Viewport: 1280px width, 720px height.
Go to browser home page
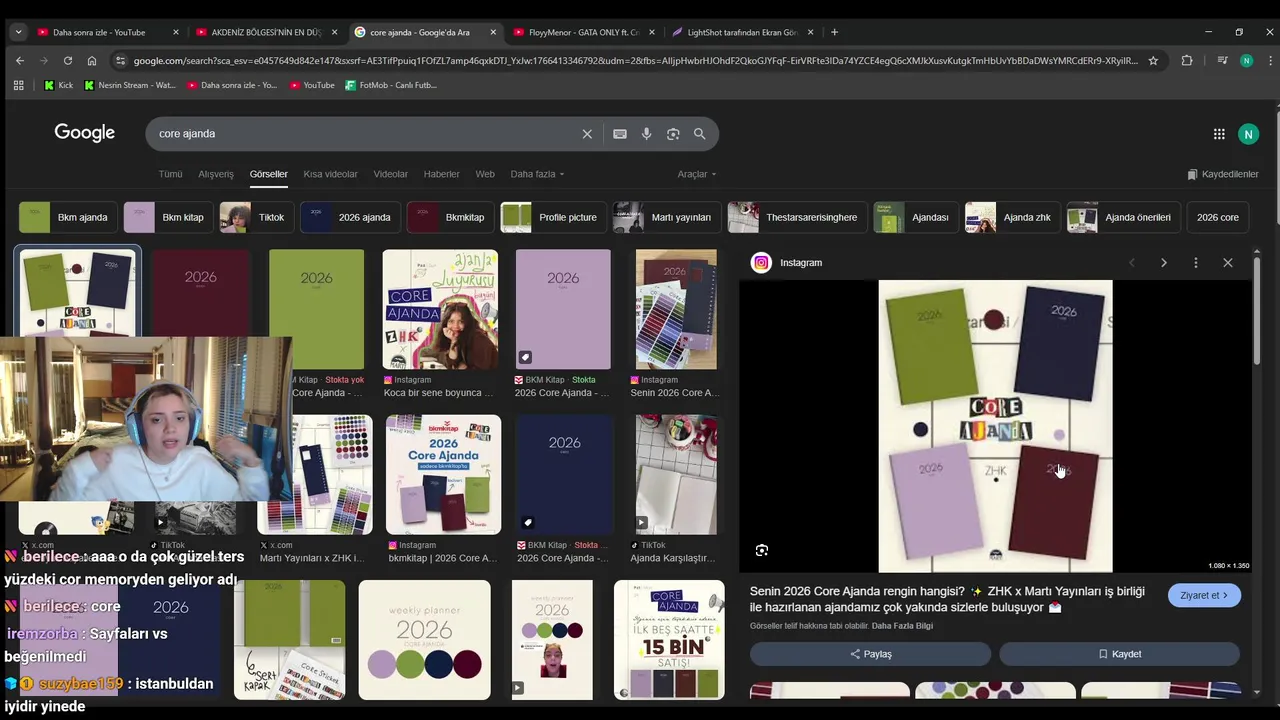(x=92, y=61)
